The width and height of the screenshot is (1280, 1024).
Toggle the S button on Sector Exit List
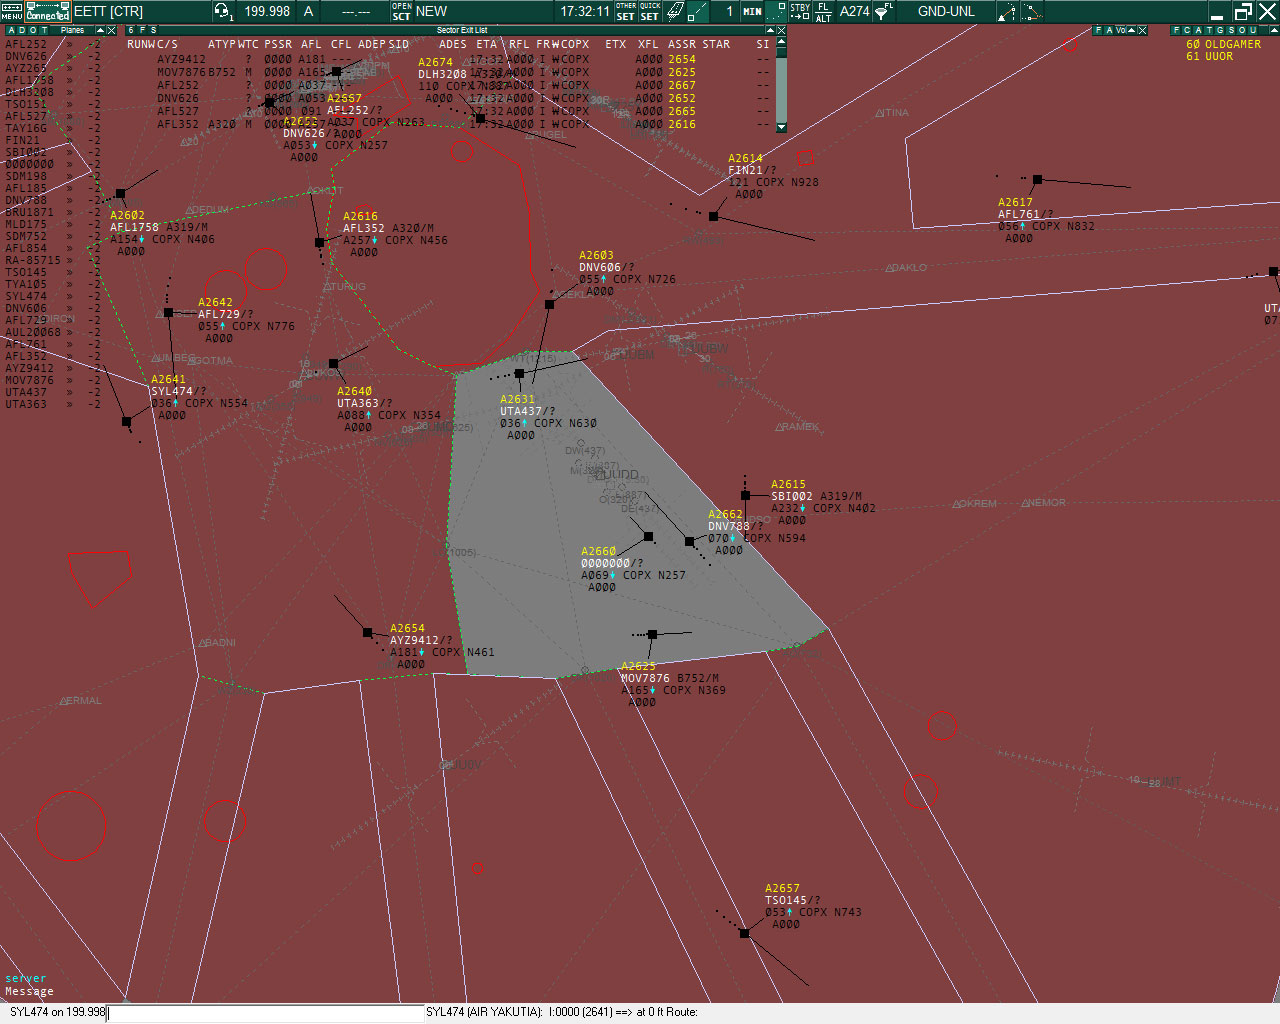click(x=153, y=30)
